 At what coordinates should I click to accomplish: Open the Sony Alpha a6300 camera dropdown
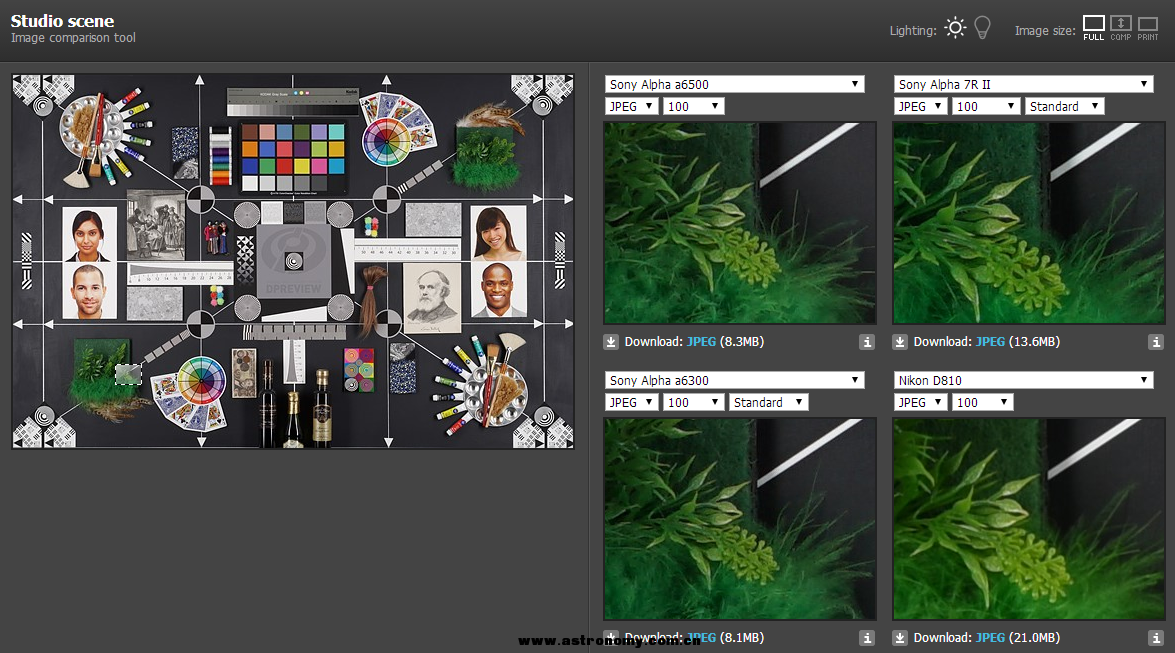point(734,380)
